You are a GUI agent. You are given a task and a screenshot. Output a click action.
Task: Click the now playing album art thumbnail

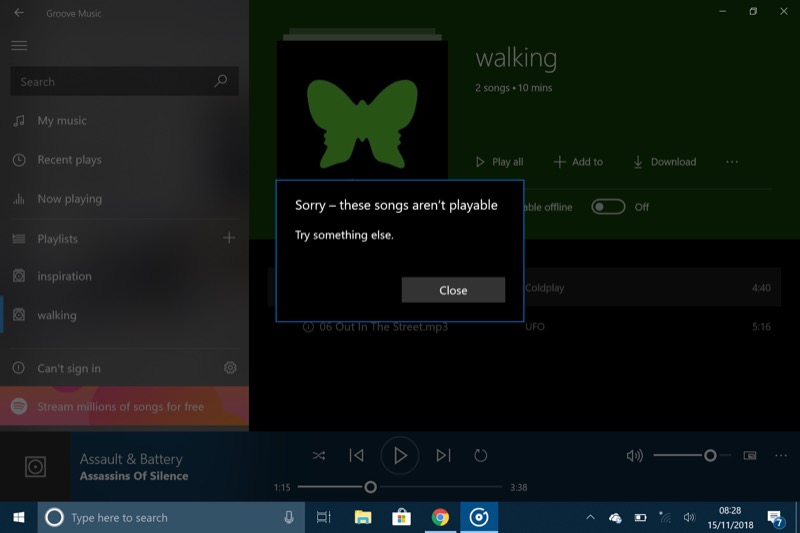35,467
